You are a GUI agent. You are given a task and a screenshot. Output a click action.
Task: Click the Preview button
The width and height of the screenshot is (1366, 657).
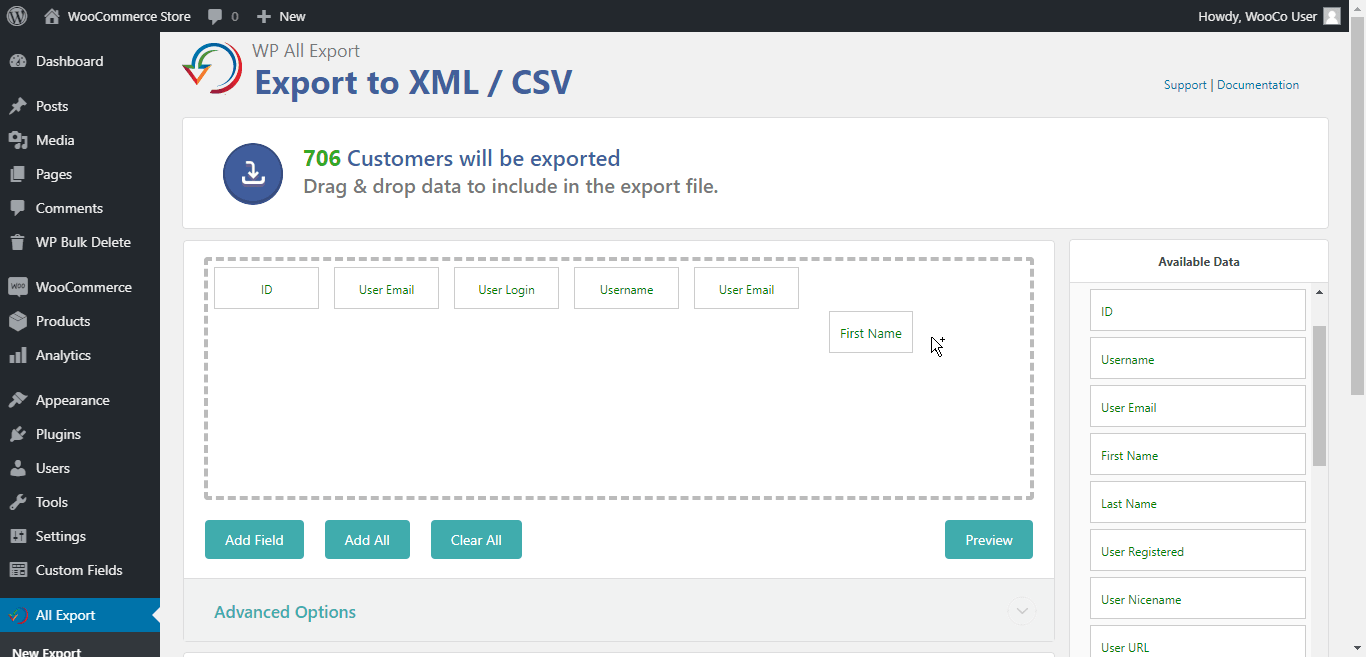(x=989, y=540)
